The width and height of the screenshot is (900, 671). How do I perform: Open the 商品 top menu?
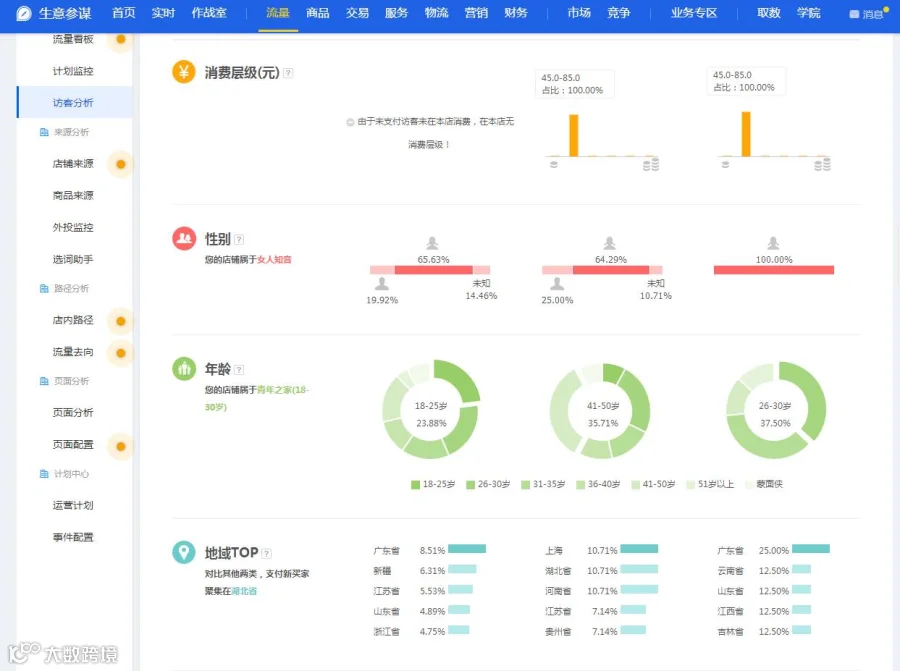[317, 13]
